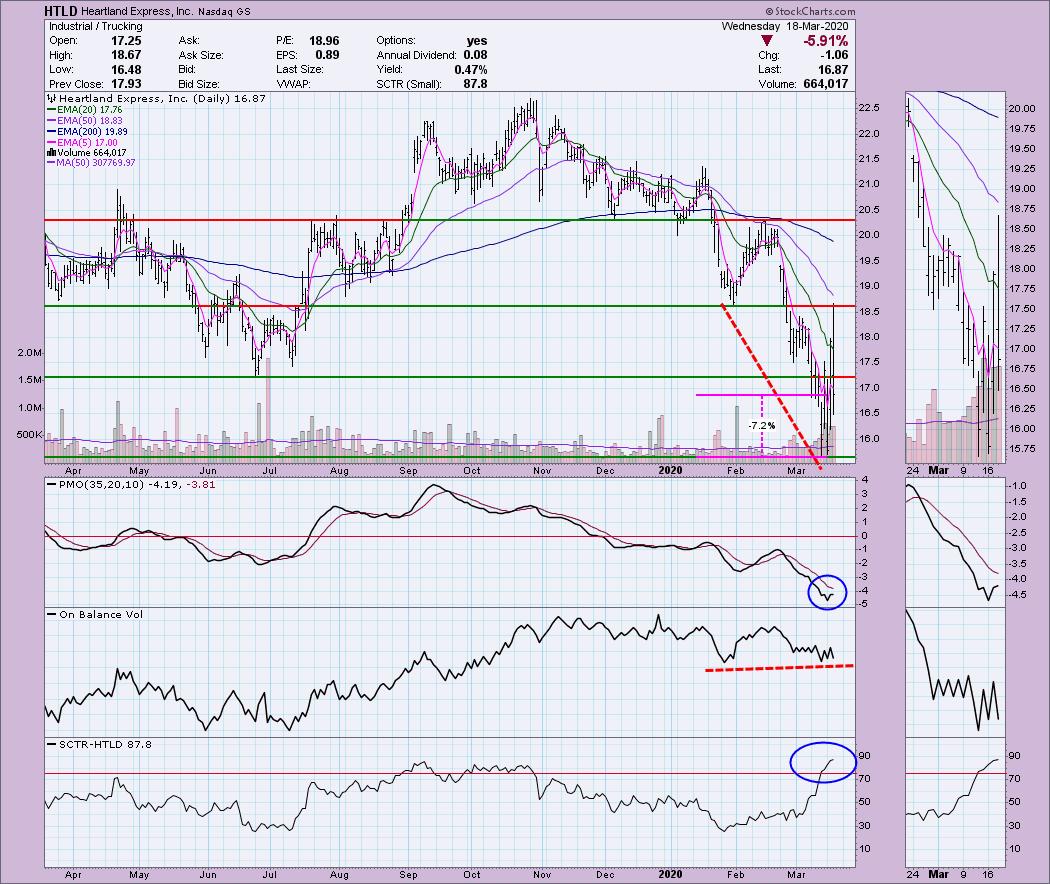Click the Last Size label
This screenshot has width=1050, height=884.
point(299,70)
